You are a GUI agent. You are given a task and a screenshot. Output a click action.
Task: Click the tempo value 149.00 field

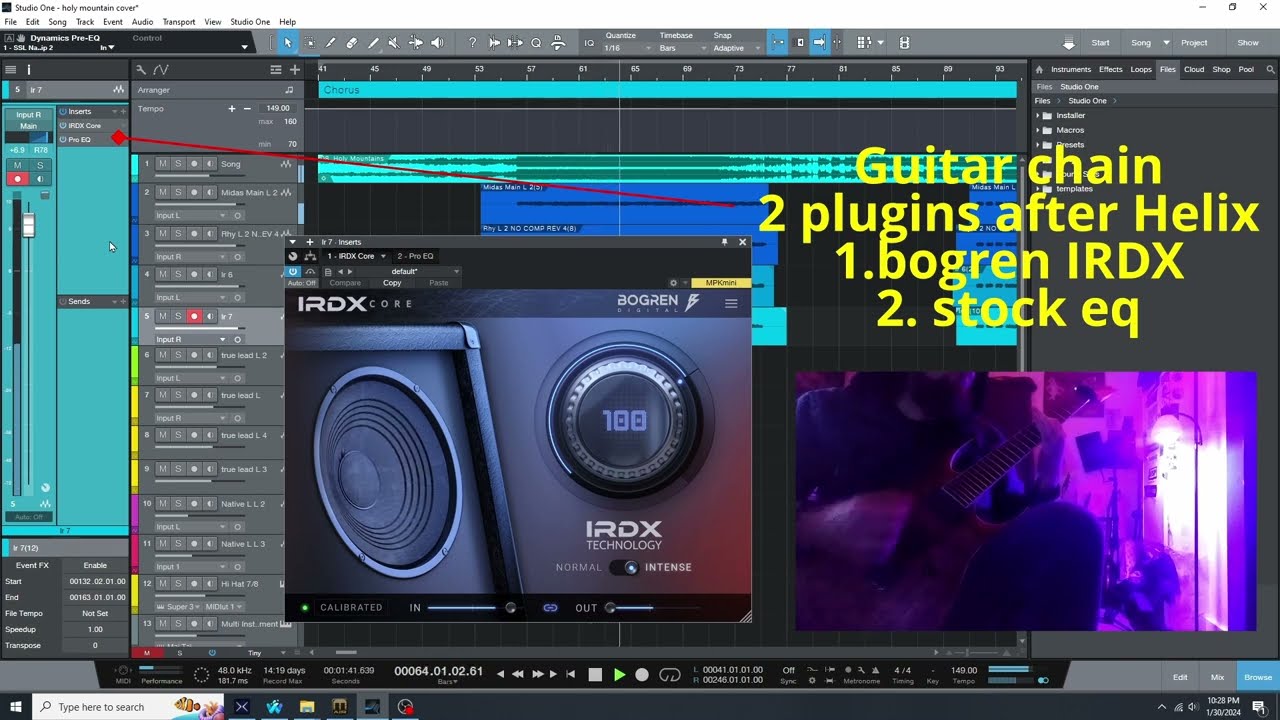click(277, 108)
